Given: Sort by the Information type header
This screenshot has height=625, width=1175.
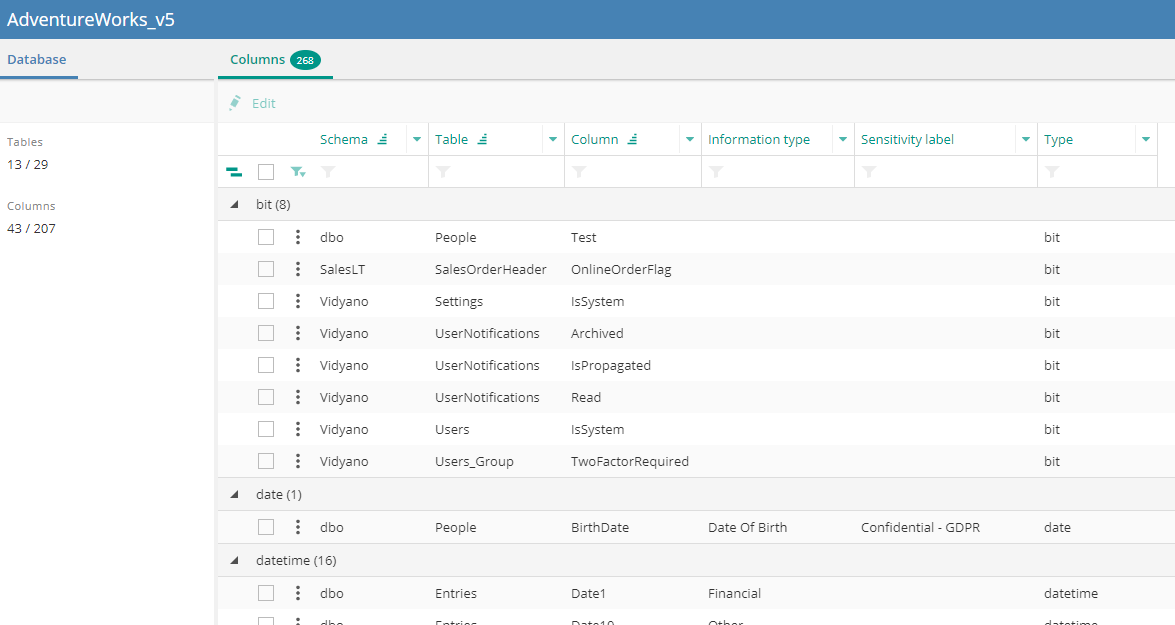Looking at the screenshot, I should pyautogui.click(x=758, y=139).
